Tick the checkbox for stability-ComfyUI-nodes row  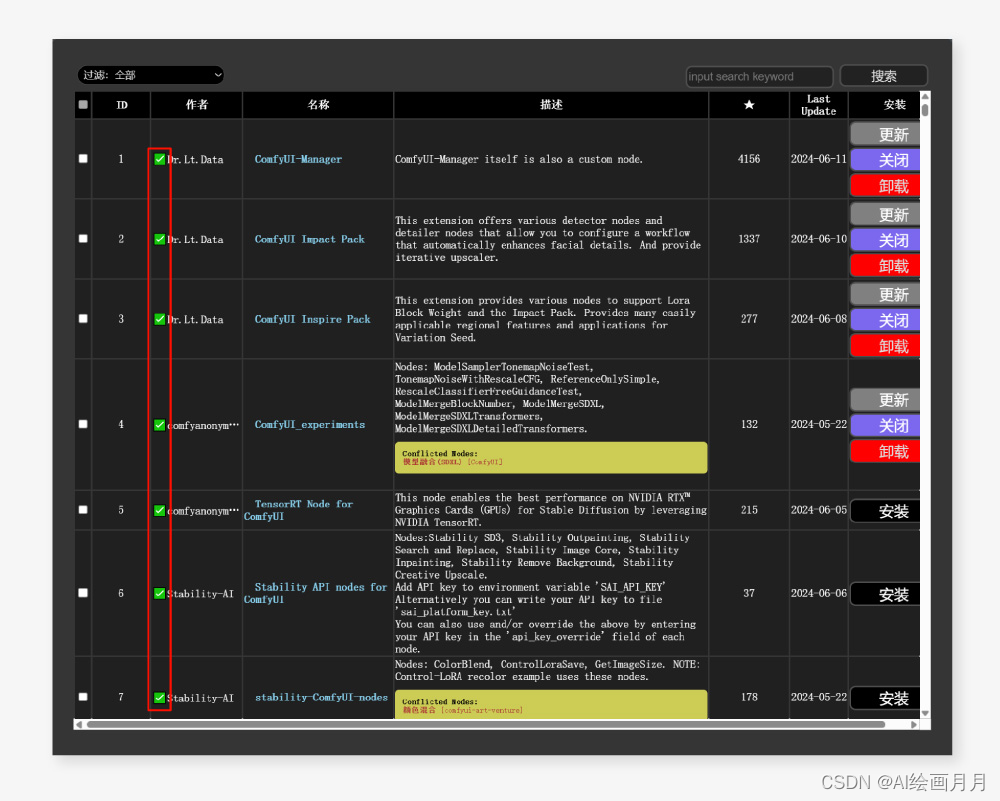[x=83, y=697]
